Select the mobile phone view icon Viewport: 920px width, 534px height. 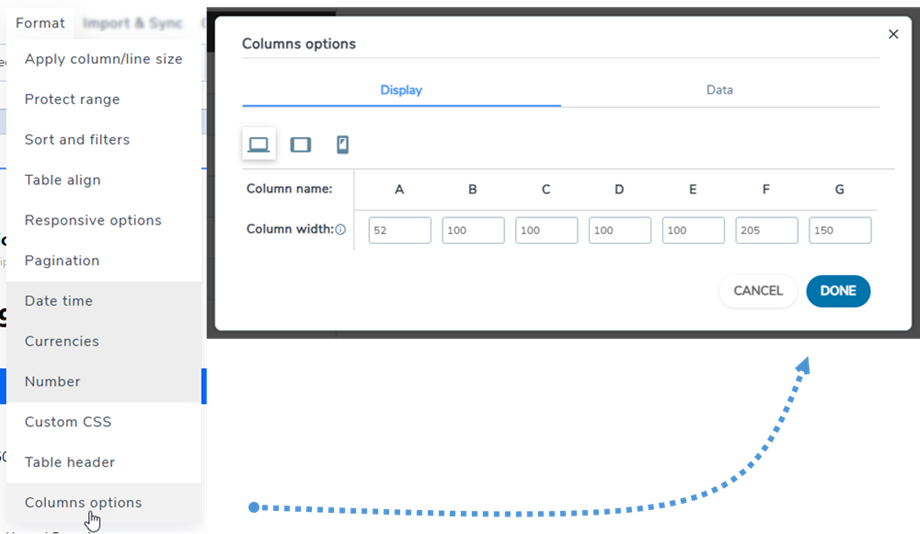[x=342, y=144]
